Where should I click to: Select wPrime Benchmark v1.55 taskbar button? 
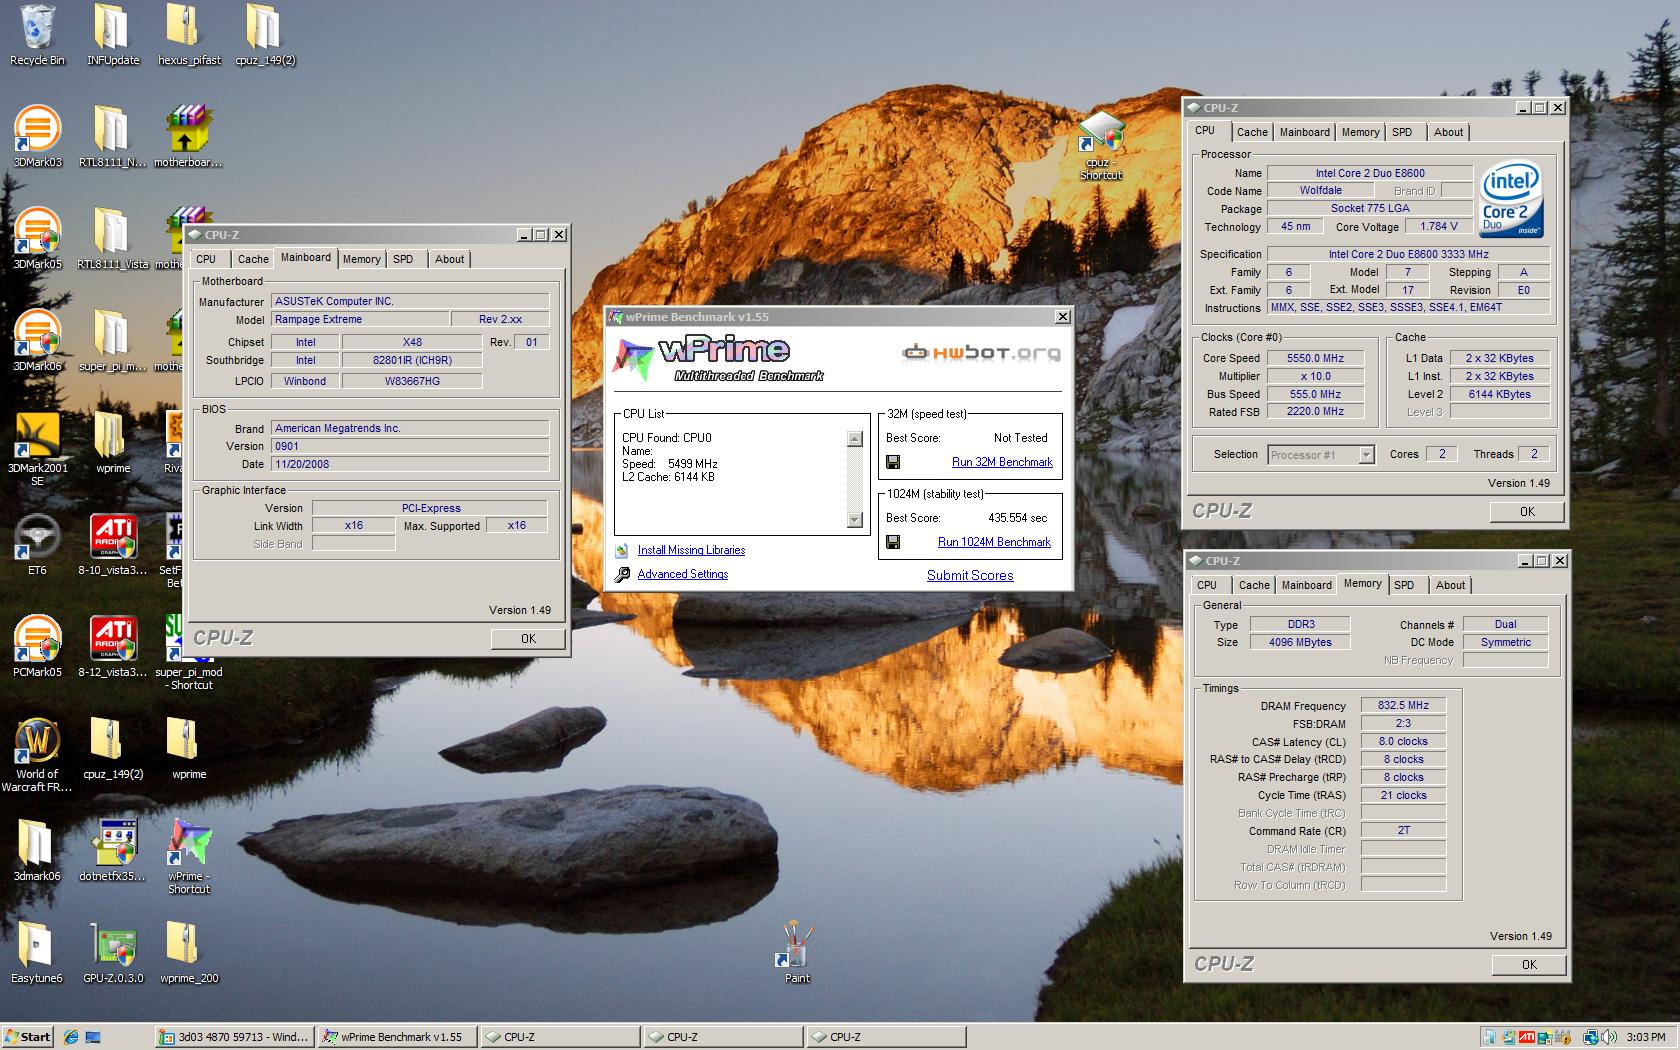(x=397, y=1037)
